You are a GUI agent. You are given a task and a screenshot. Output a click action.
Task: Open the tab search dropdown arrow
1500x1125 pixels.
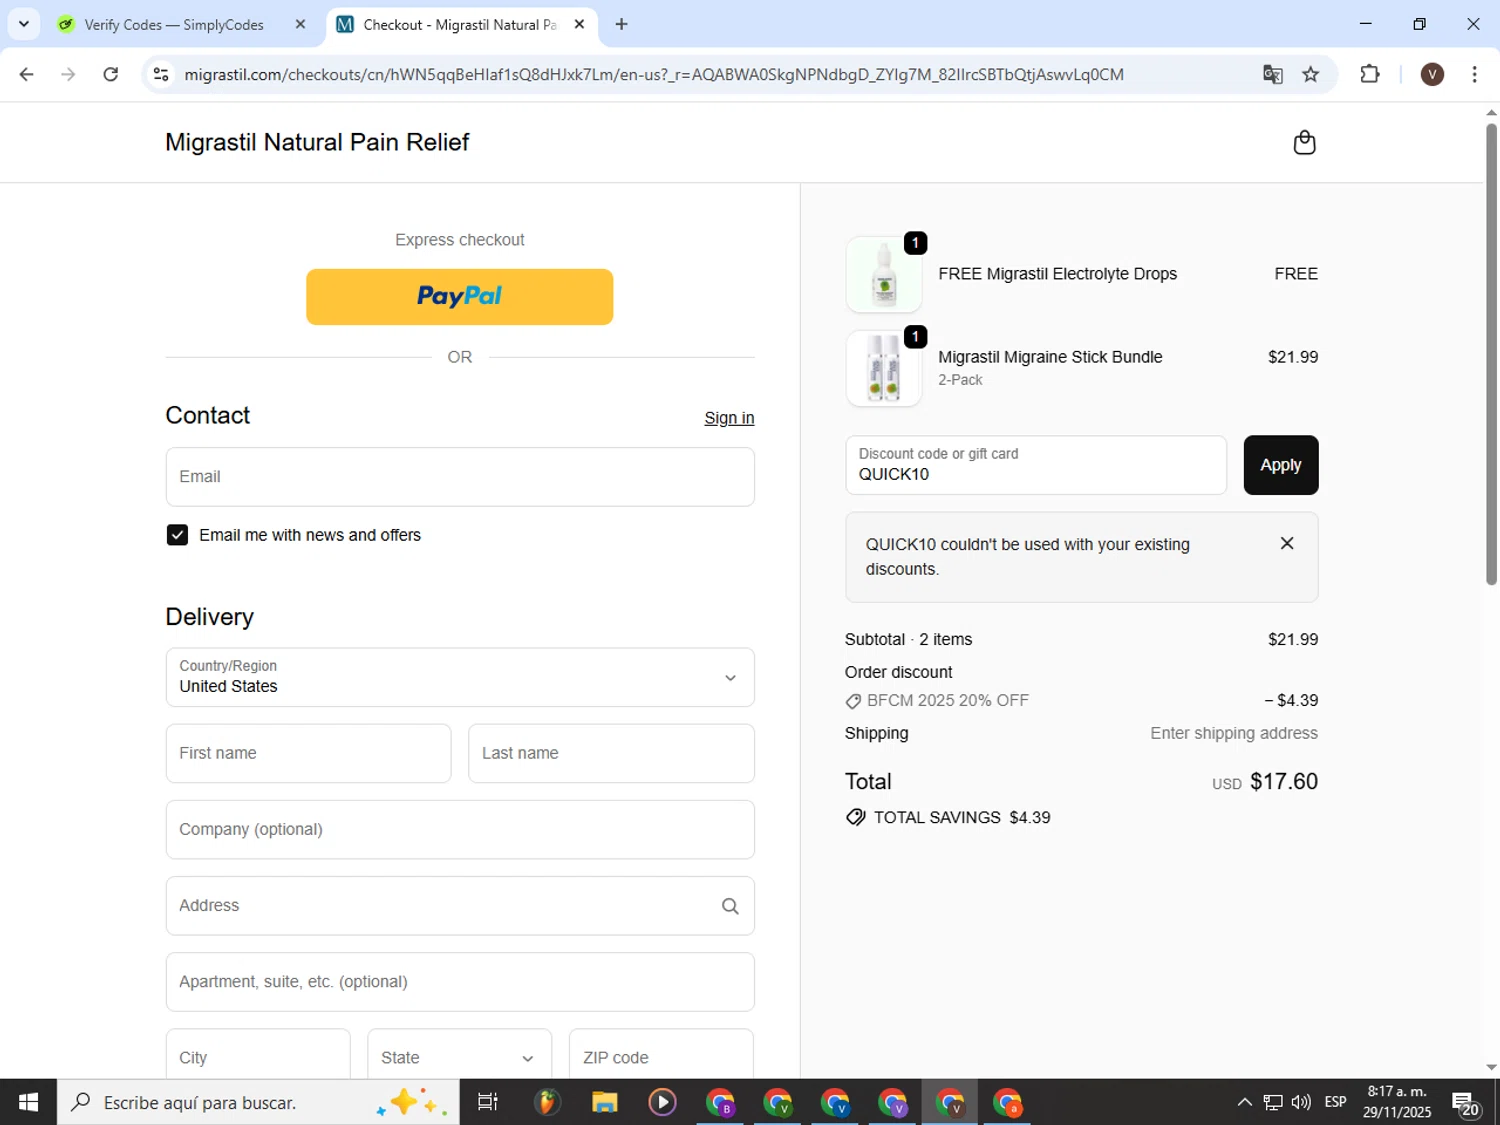tap(23, 24)
